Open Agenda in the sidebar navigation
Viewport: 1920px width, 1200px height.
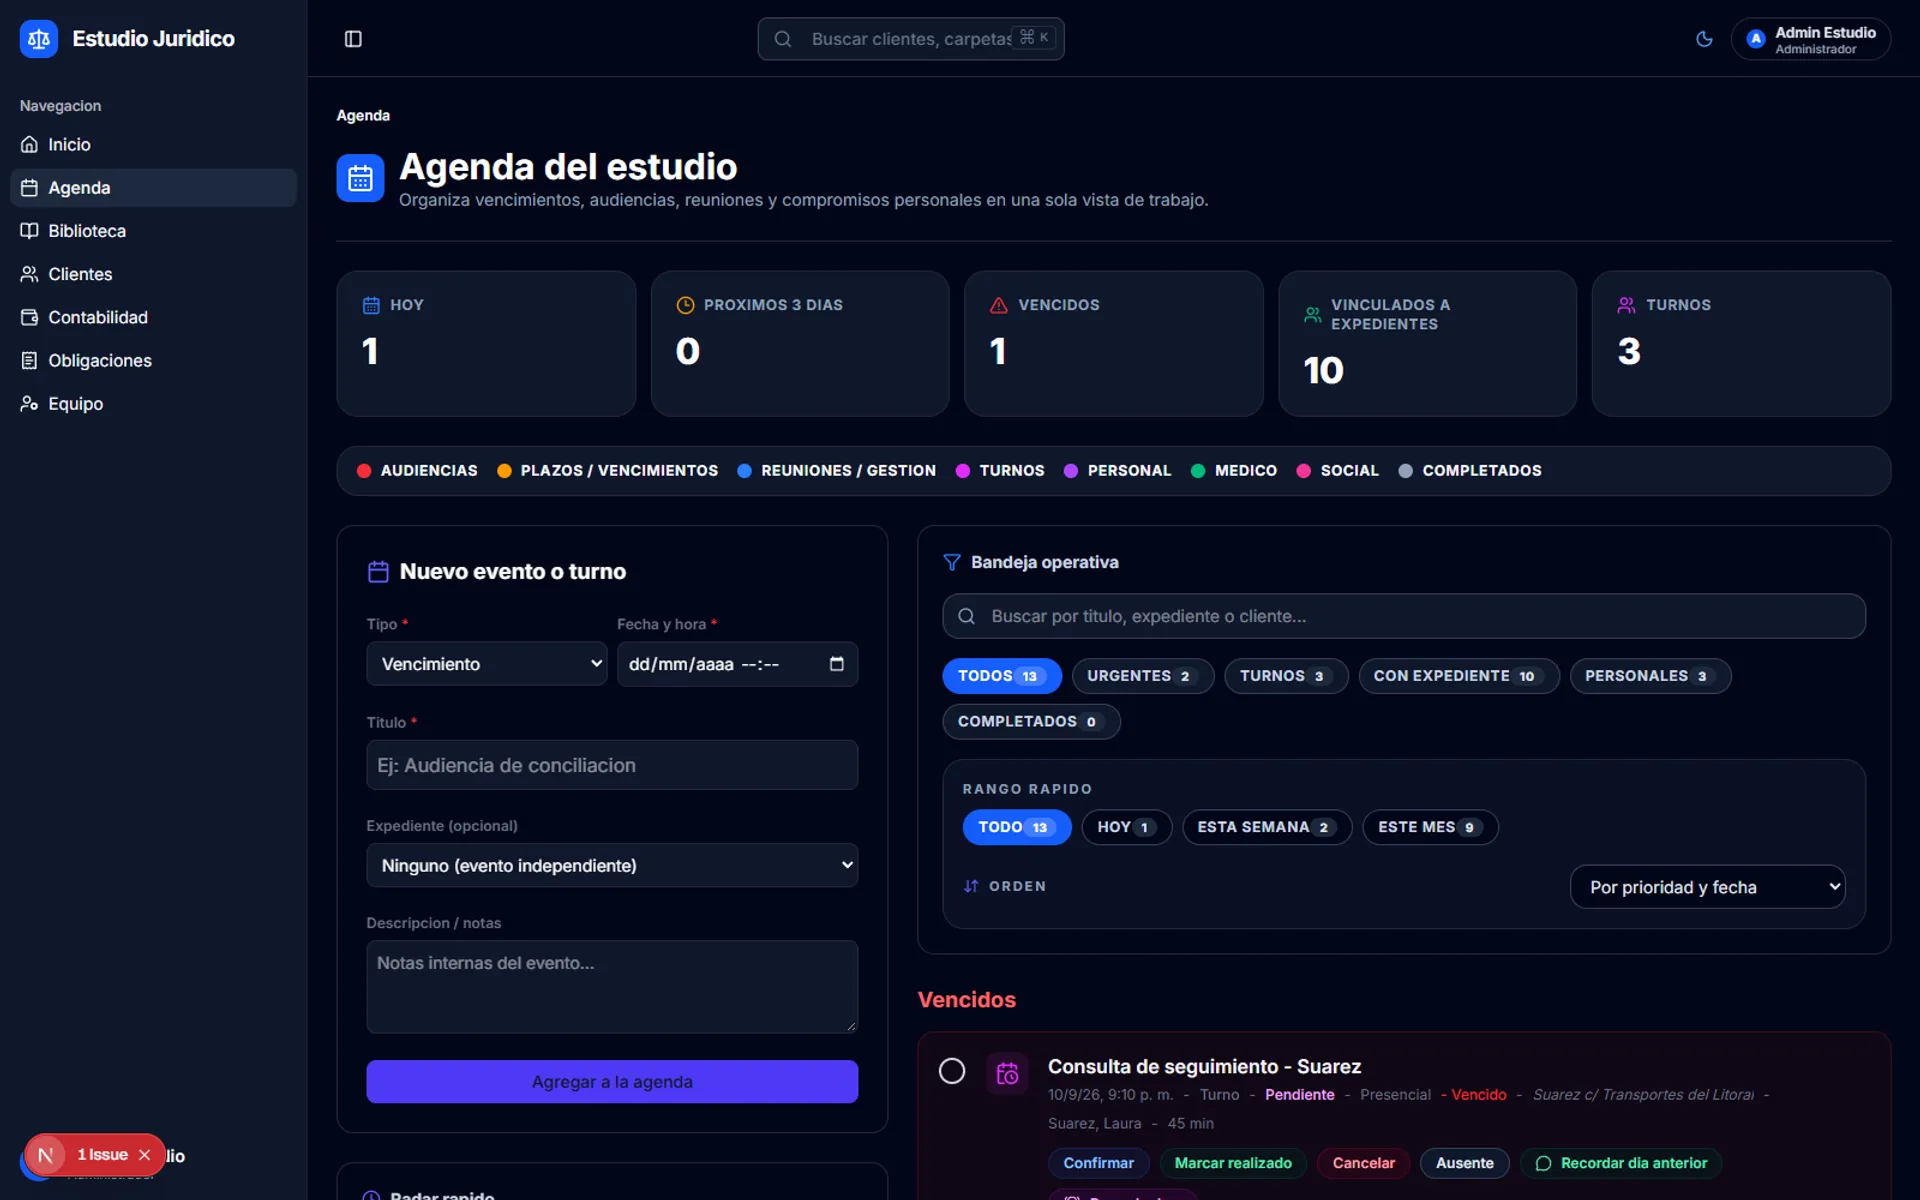click(153, 188)
